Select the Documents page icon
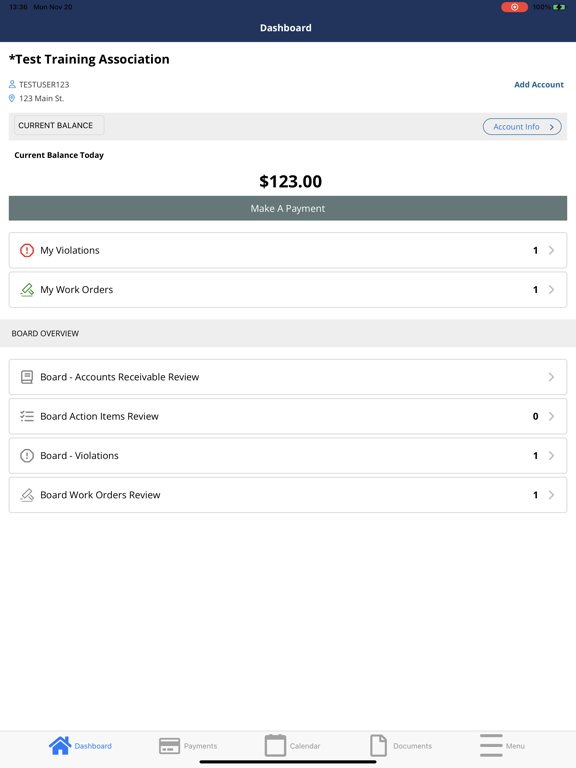576x768 pixels. [x=379, y=745]
